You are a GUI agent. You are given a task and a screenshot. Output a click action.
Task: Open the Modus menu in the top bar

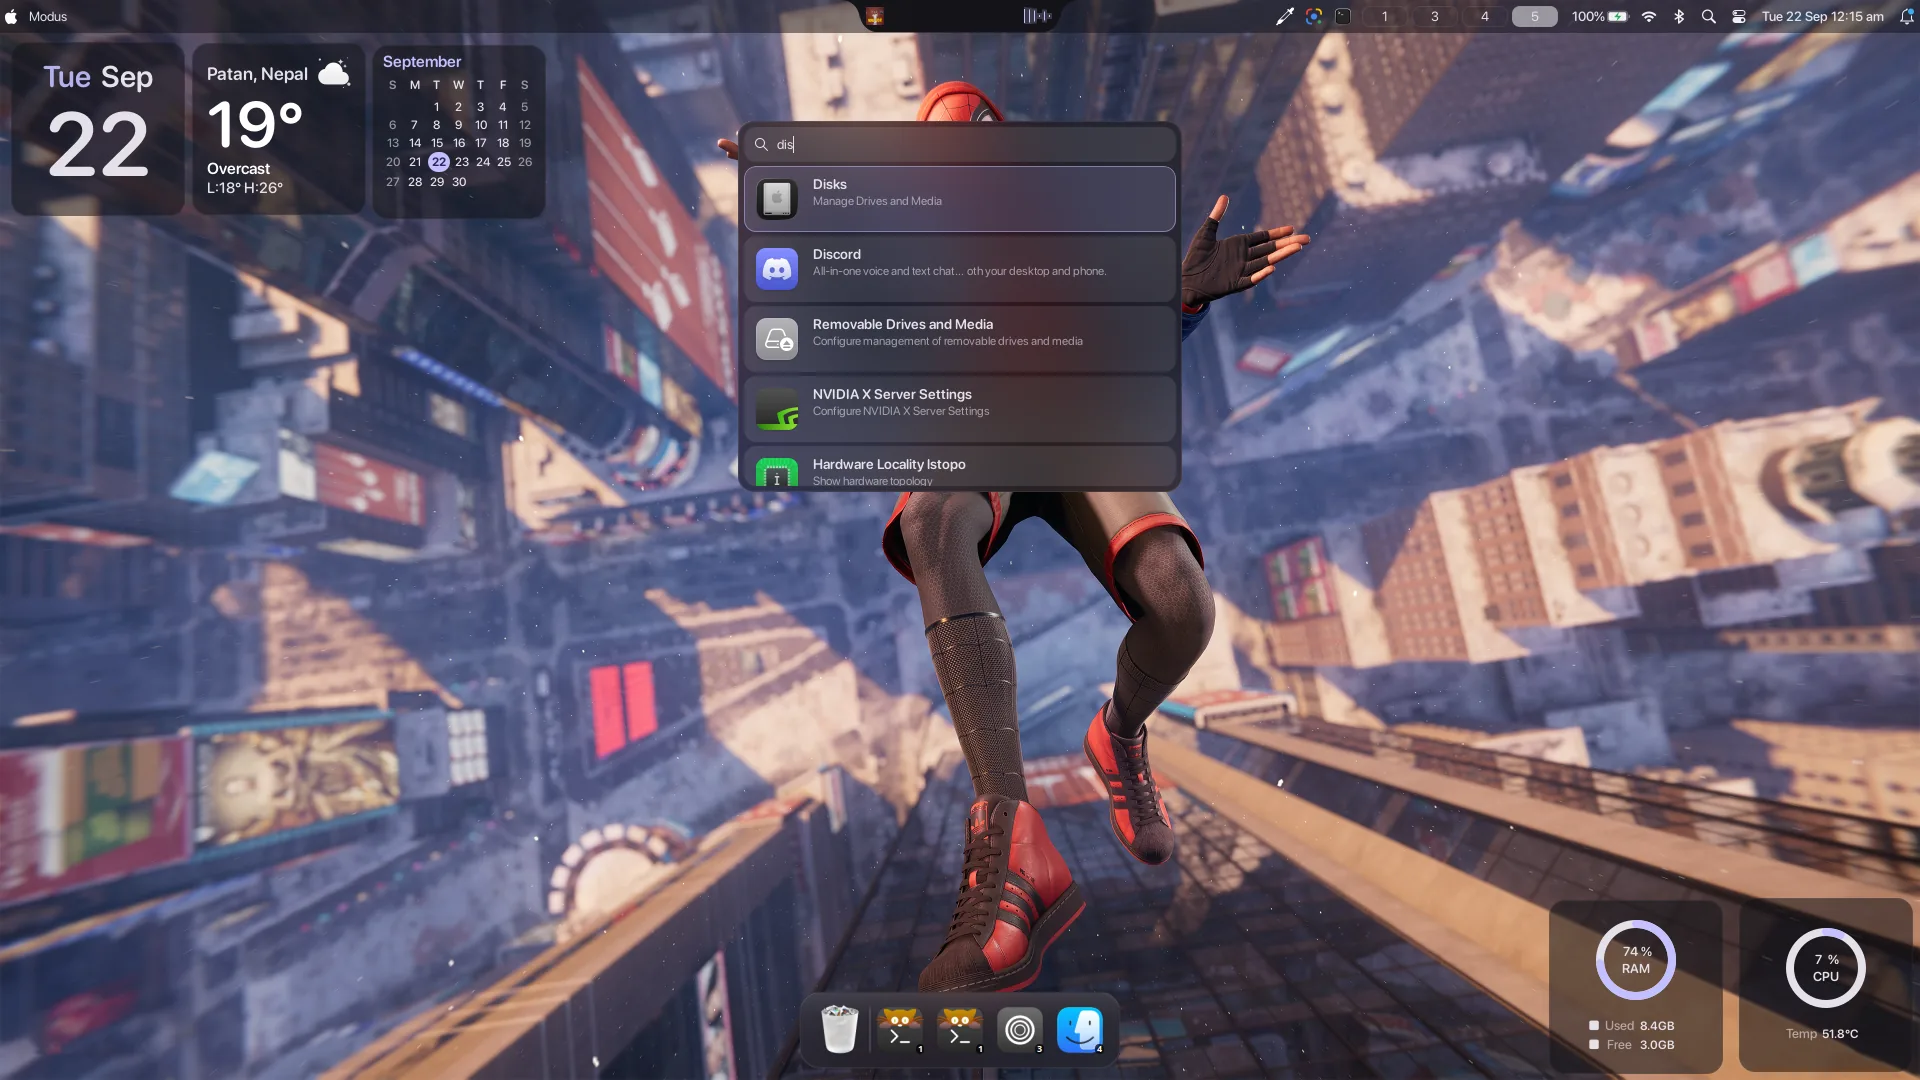point(48,16)
